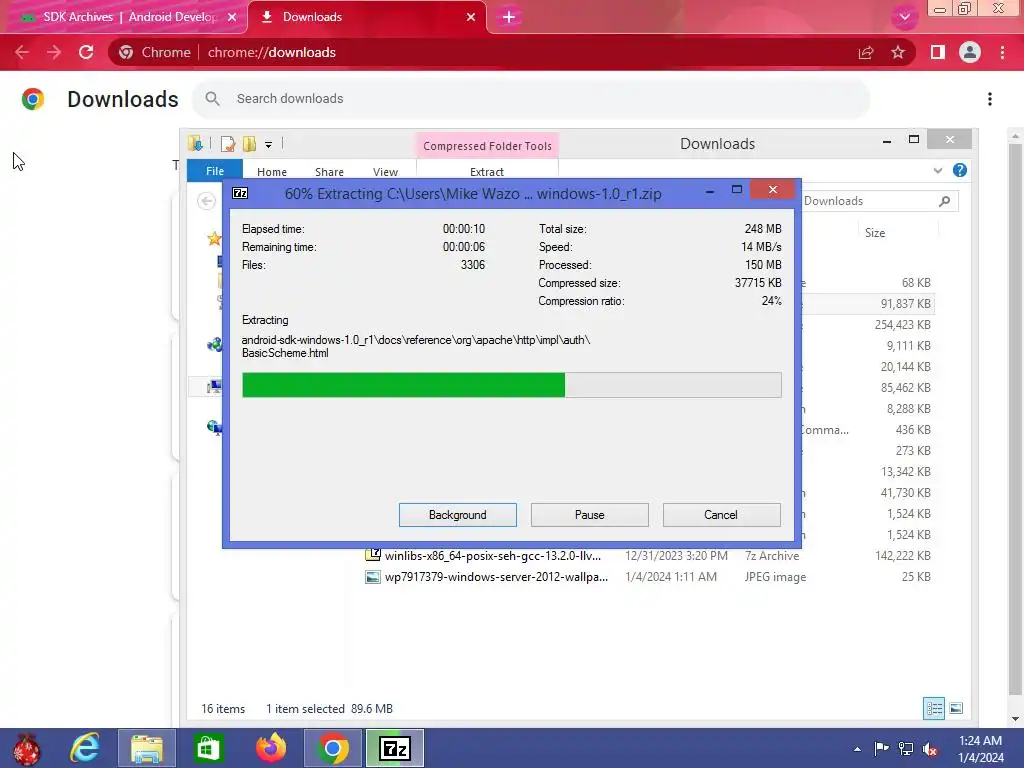Open the View ribbon tab

[x=385, y=172]
